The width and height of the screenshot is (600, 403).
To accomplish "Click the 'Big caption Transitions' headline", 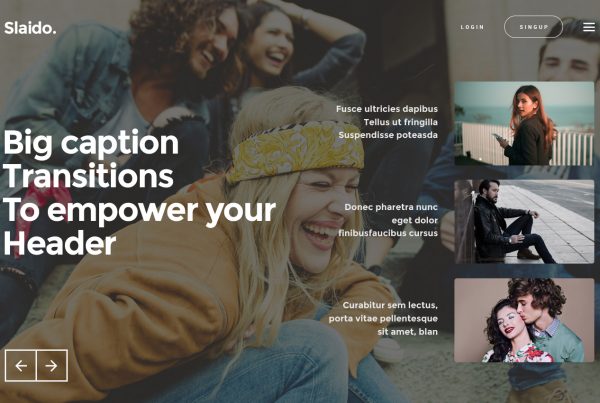I will 91,159.
